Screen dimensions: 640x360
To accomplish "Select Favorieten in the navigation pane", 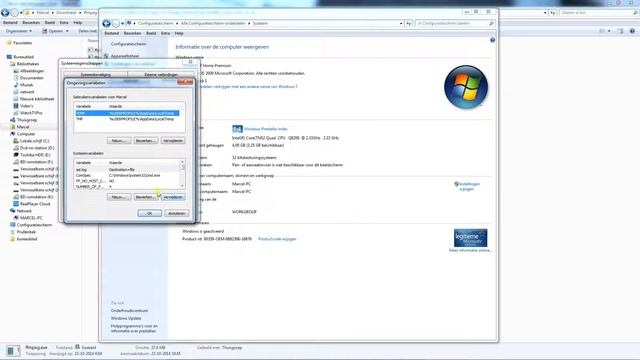I will (22, 43).
